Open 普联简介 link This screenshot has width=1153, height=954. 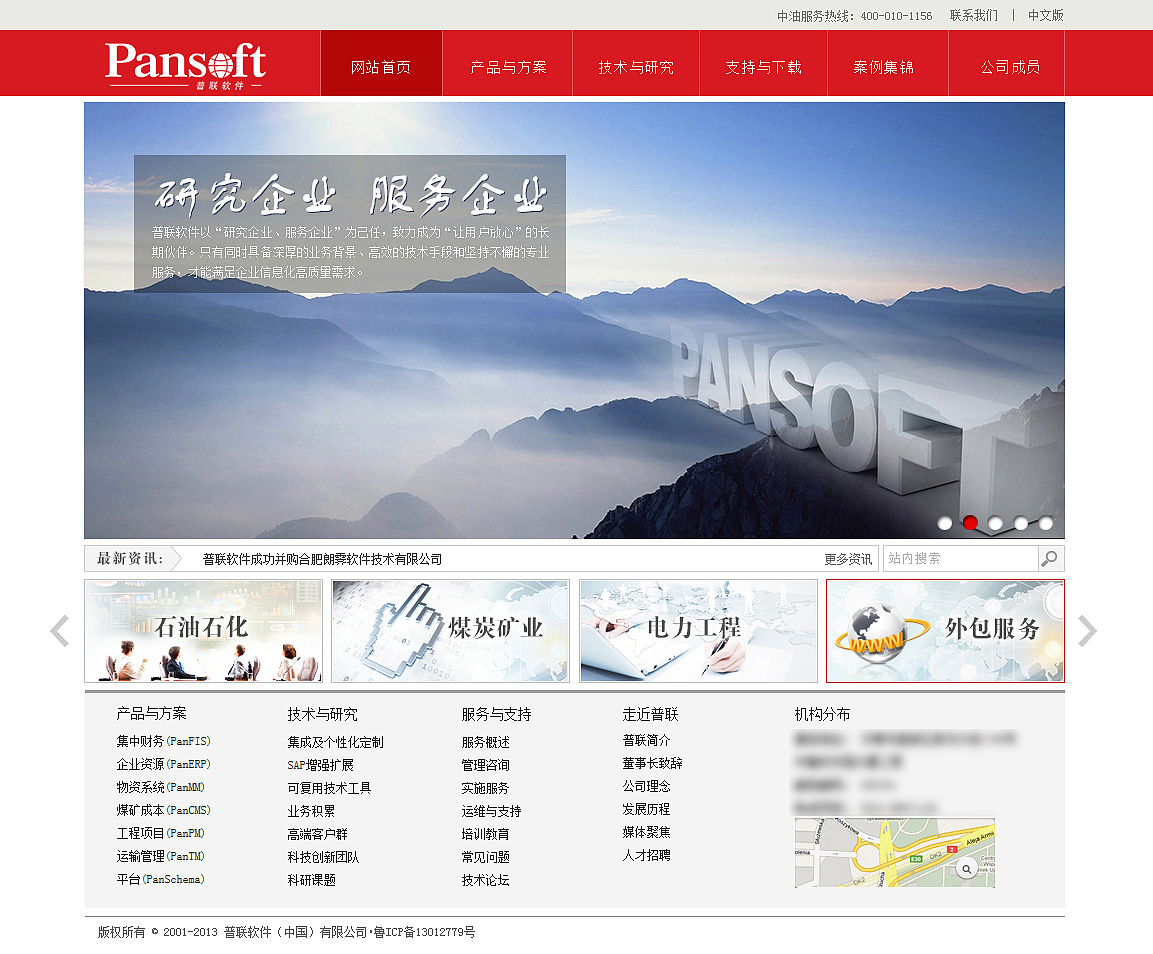tap(646, 740)
